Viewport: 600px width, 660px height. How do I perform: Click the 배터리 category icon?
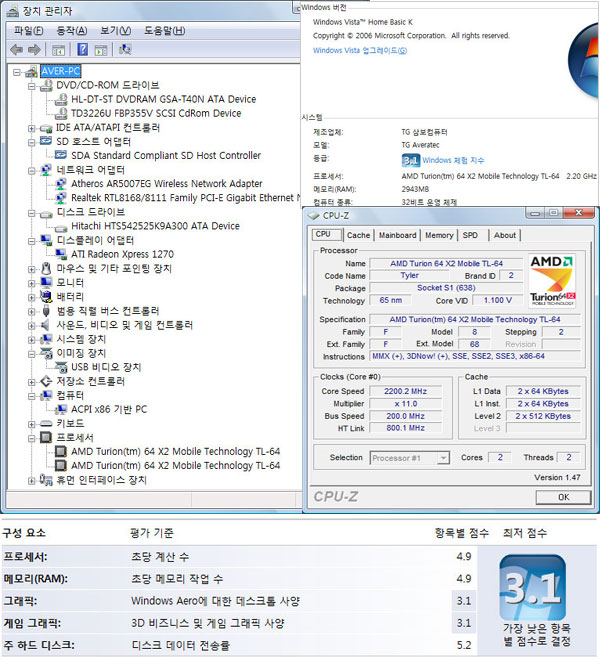[x=46, y=297]
